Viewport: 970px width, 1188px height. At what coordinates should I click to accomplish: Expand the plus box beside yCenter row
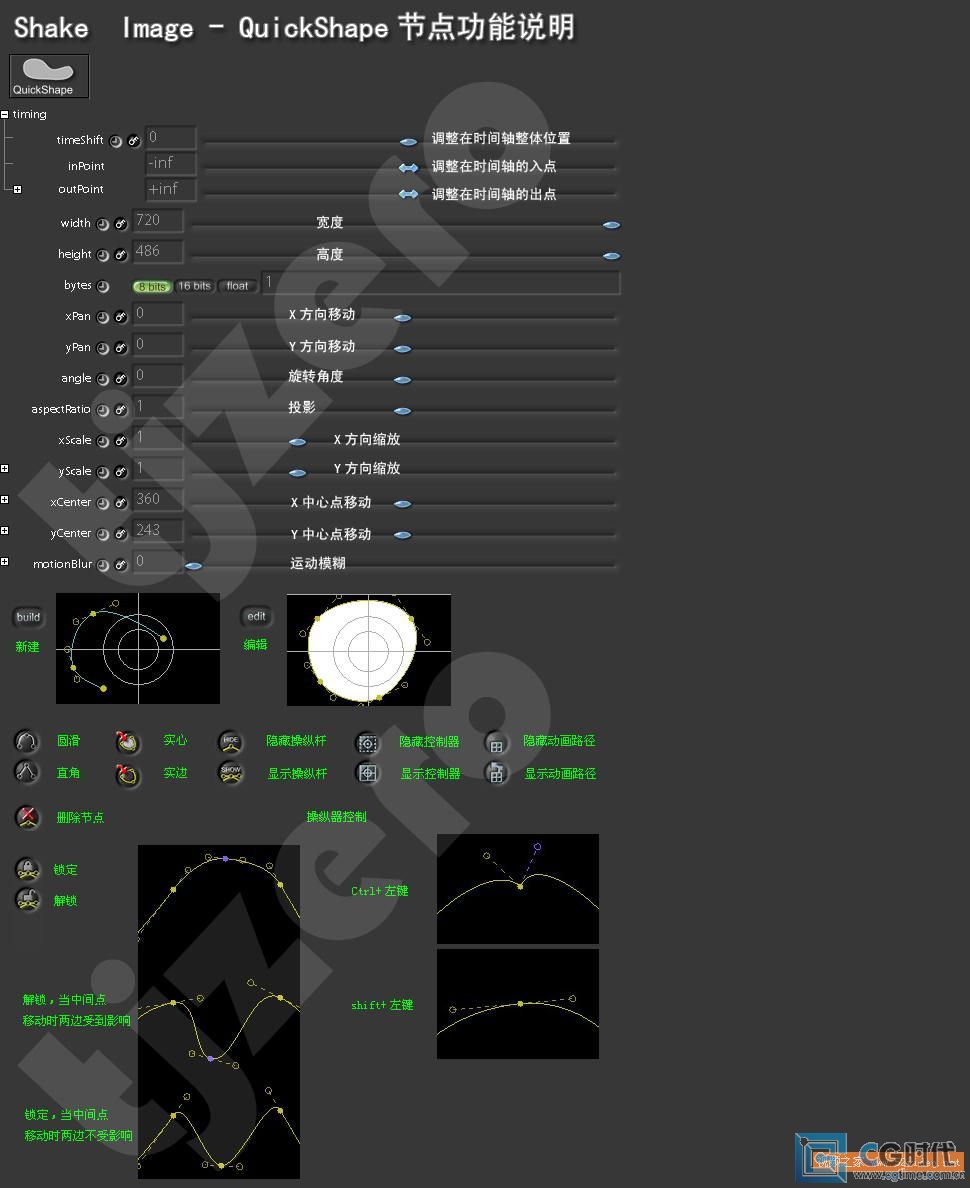coord(5,530)
